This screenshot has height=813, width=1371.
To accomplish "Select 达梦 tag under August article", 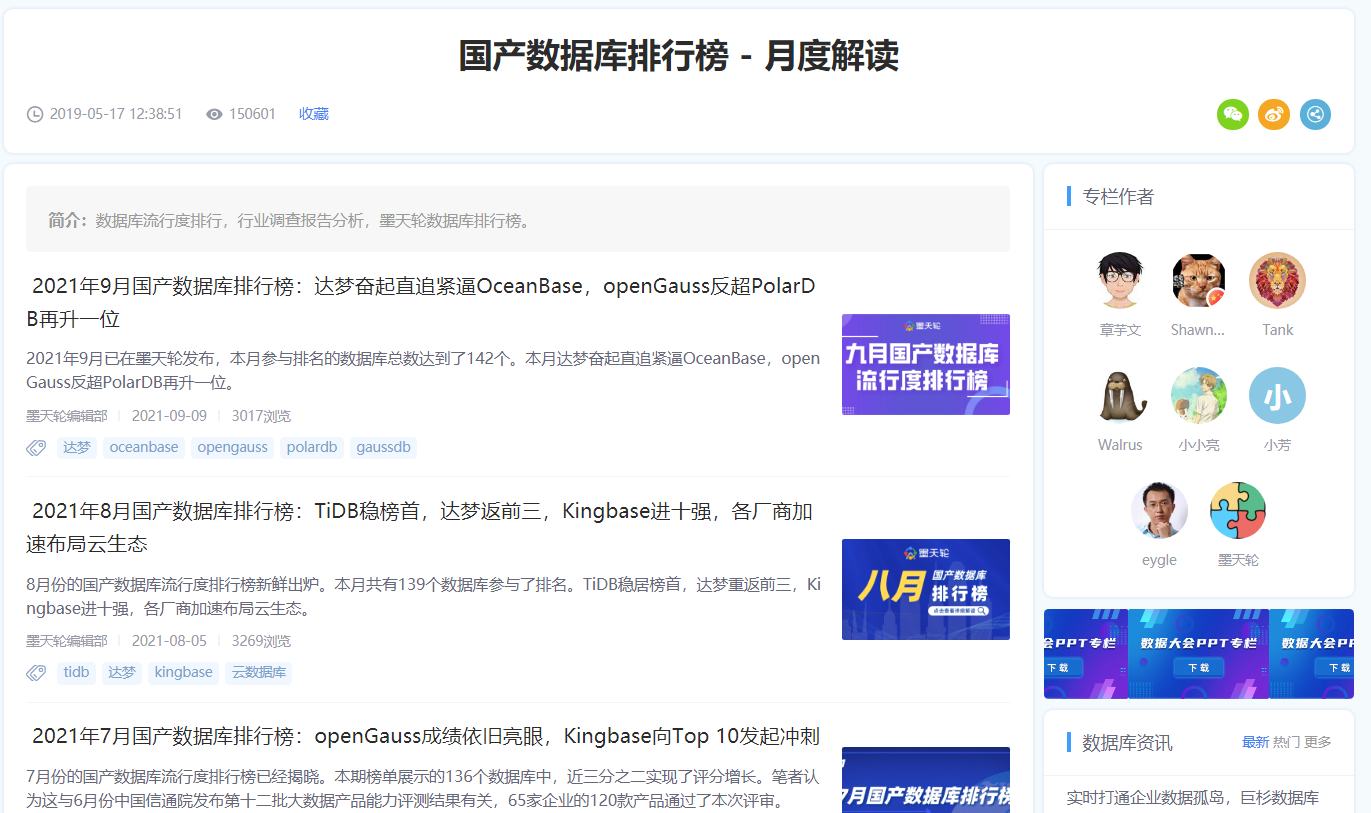I will pos(122,672).
